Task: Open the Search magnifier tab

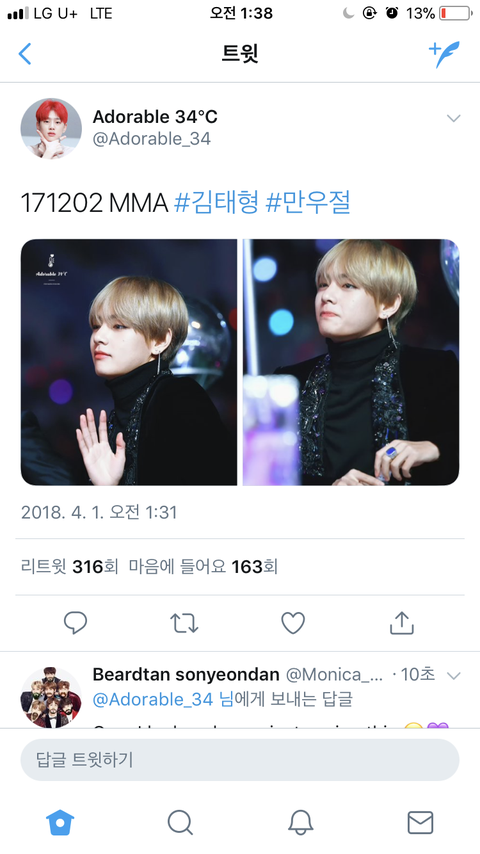Action: click(180, 822)
